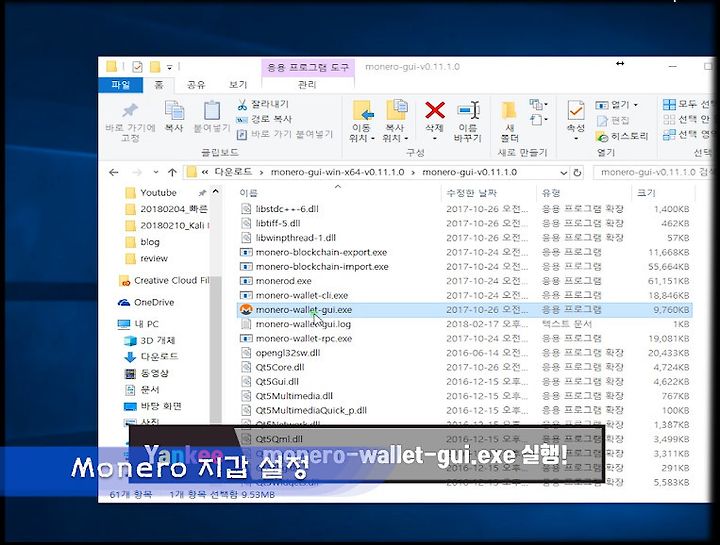Click 다운로드 in the address path
Screen dimensions: 720x545
pos(233,172)
